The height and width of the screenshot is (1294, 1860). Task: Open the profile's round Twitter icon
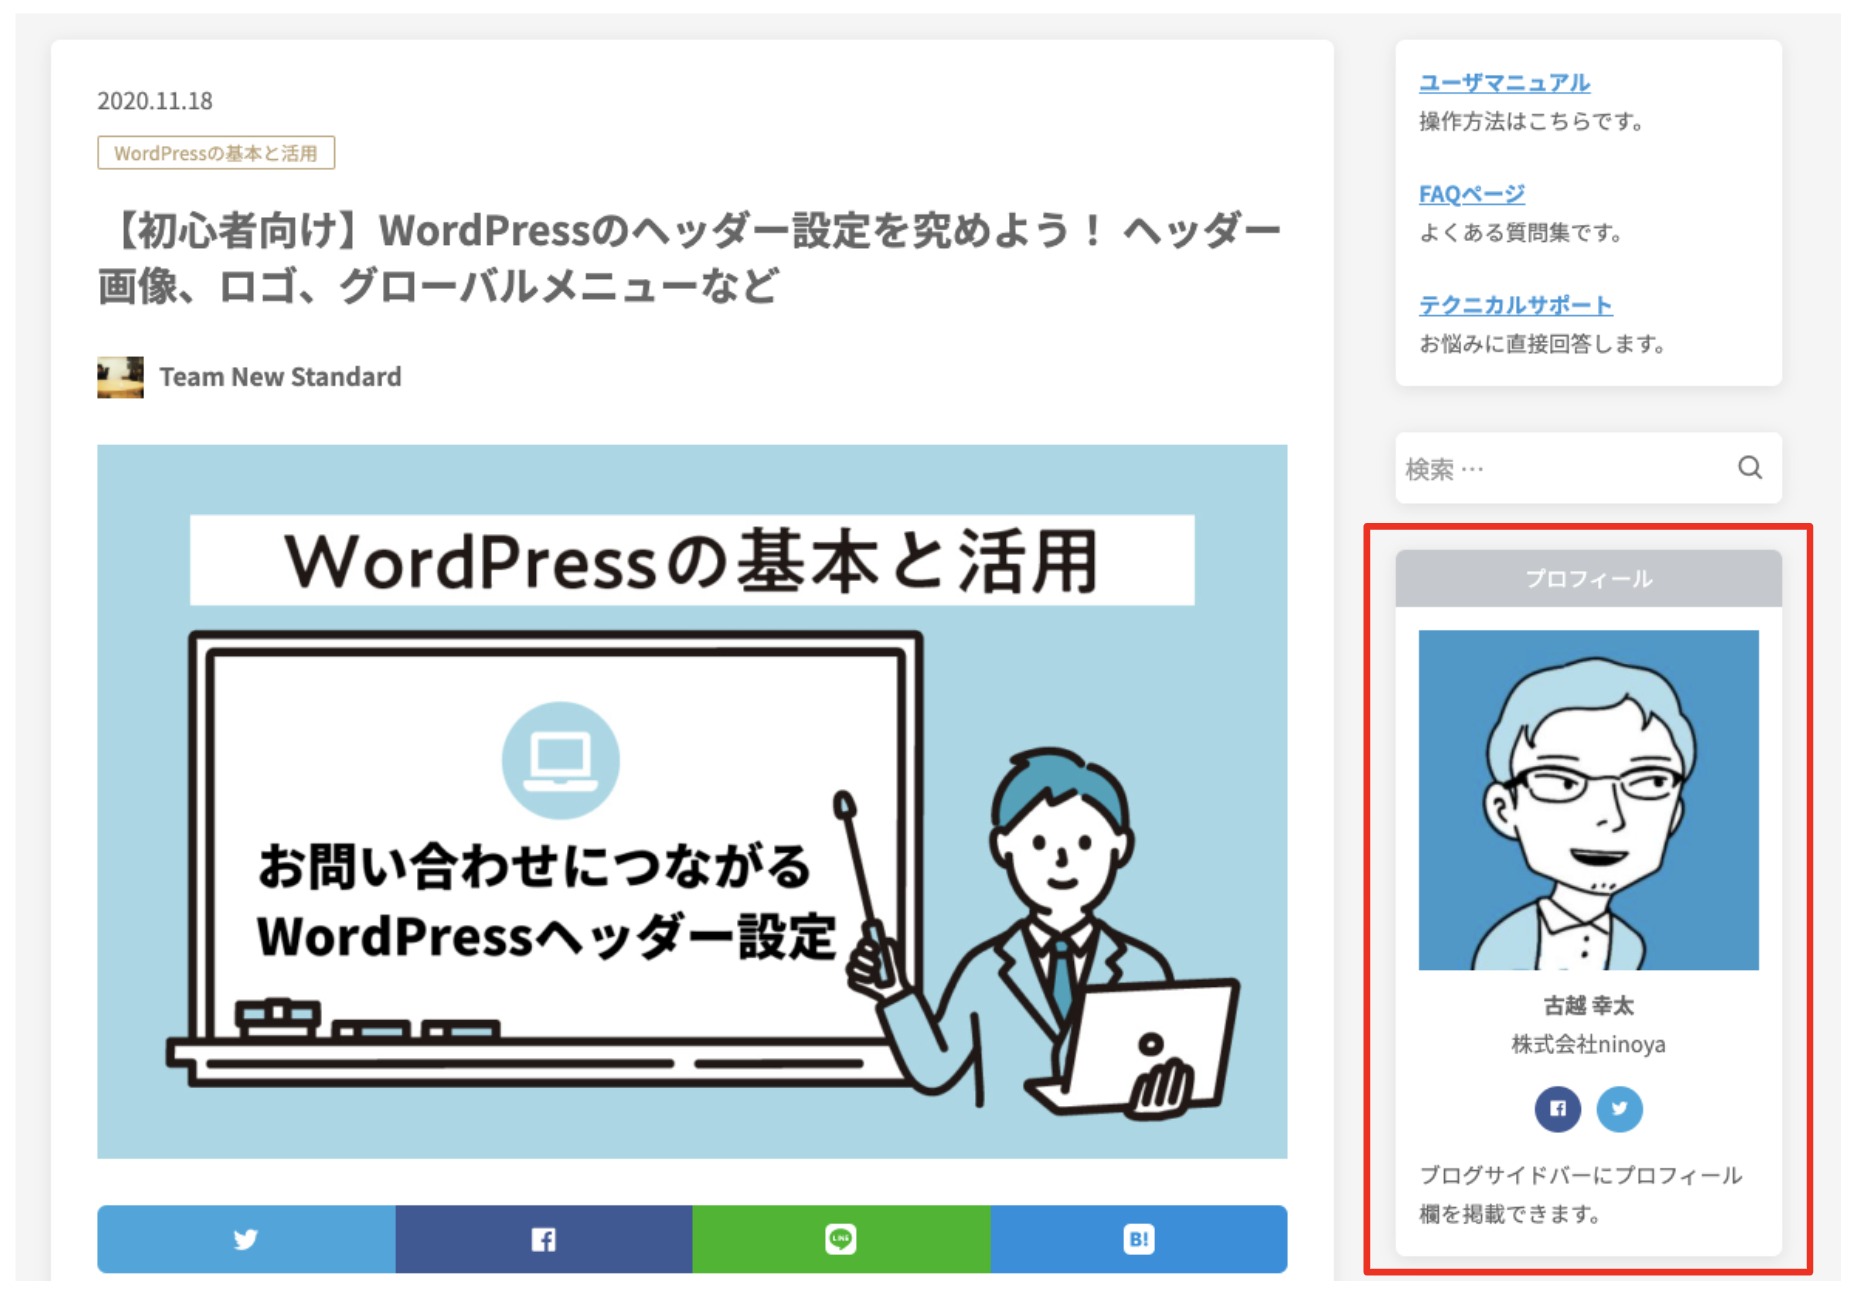tap(1619, 1108)
